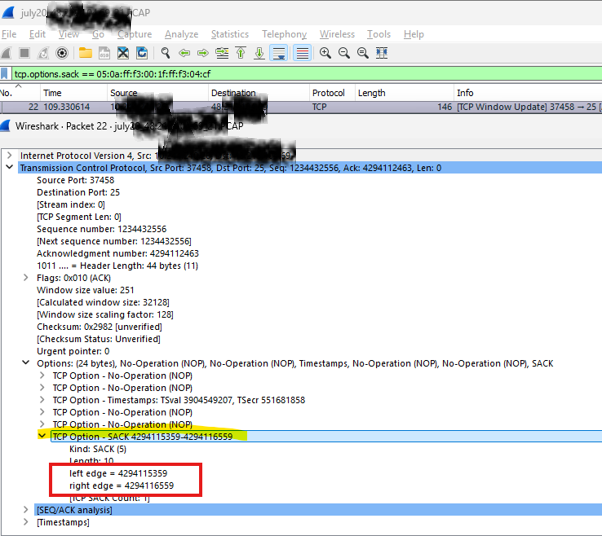602x536 pixels.
Task: Jump to the last packet
Action: coord(260,53)
